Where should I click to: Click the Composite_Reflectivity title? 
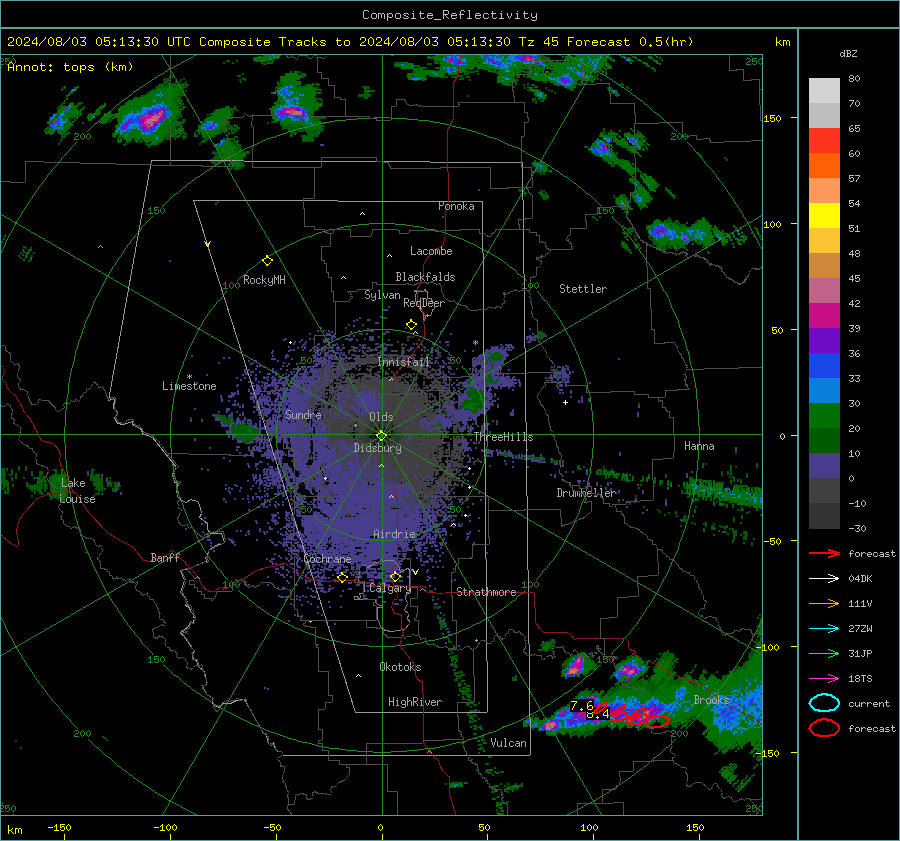tap(450, 15)
